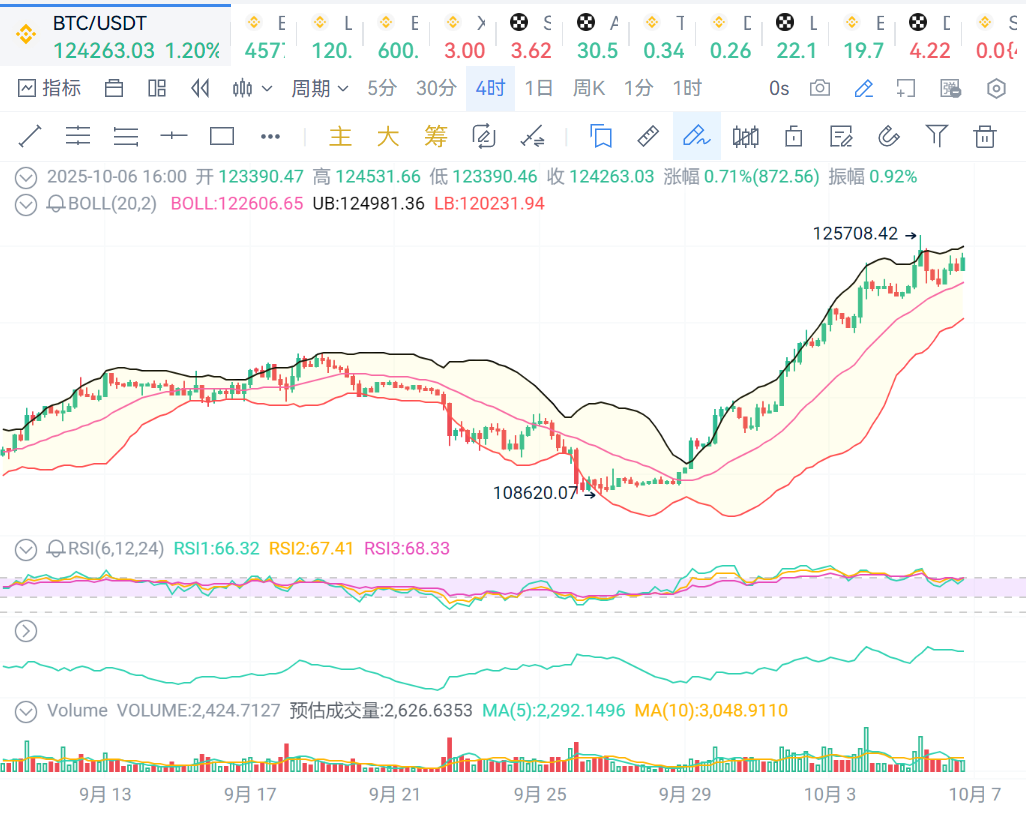Open the 指标 indicators button
This screenshot has height=813, width=1026.
point(50,88)
